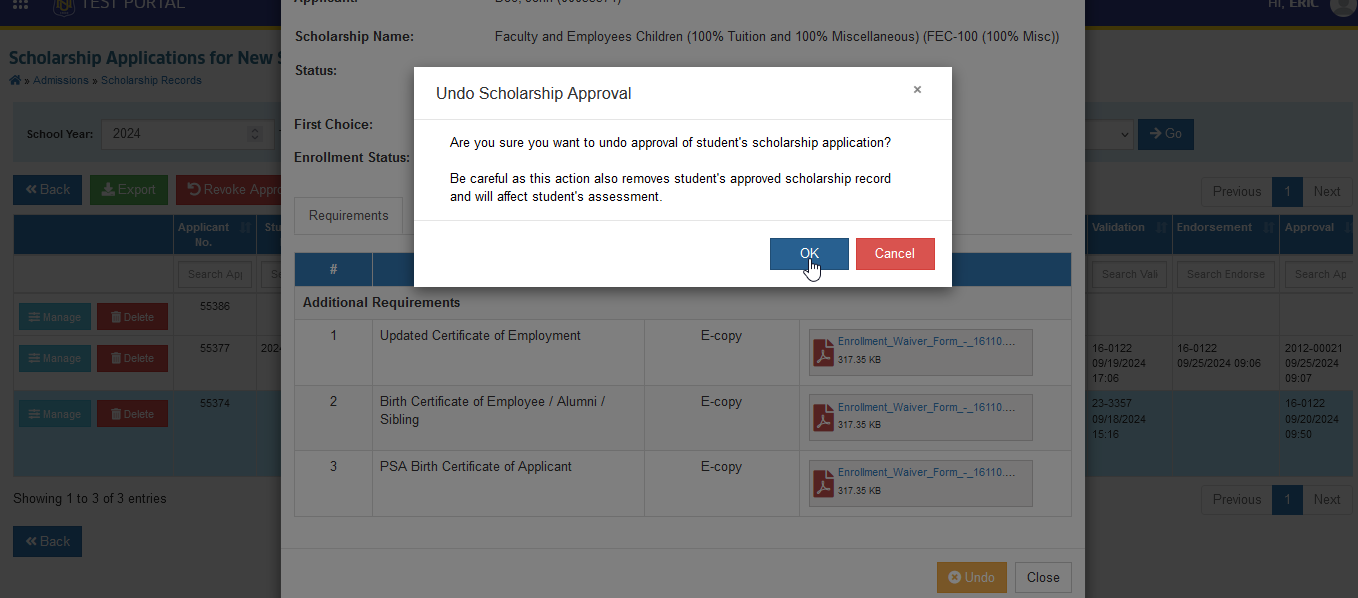This screenshot has height=598, width=1358.
Task: Sort by Applicant No. column
Action: point(215,234)
